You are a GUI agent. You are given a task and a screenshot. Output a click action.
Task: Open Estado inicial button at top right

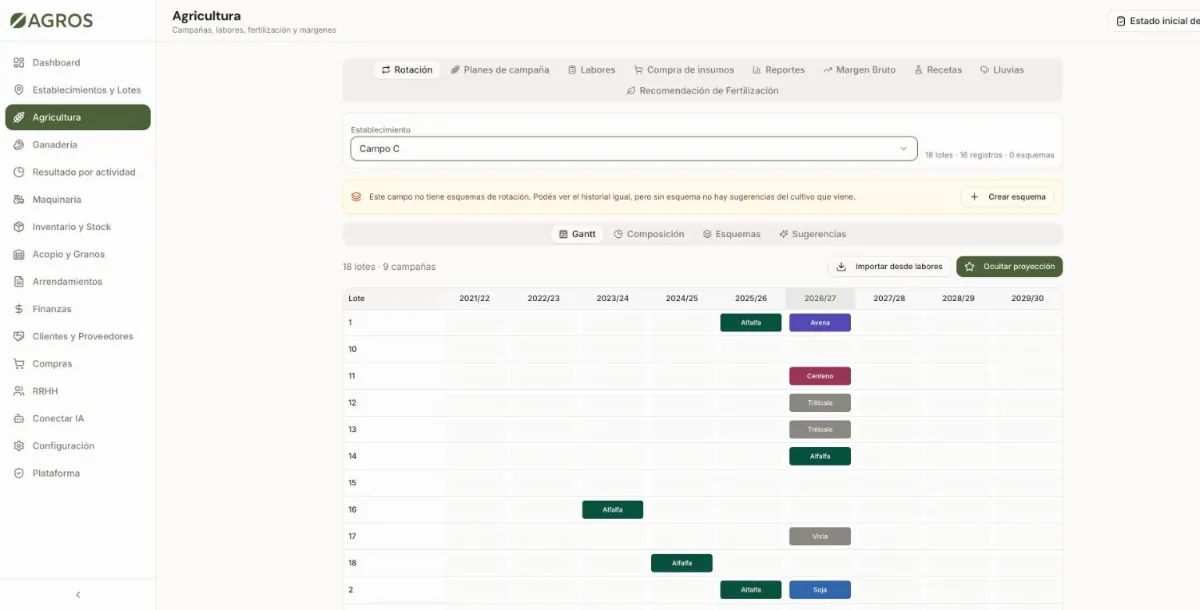[1155, 21]
